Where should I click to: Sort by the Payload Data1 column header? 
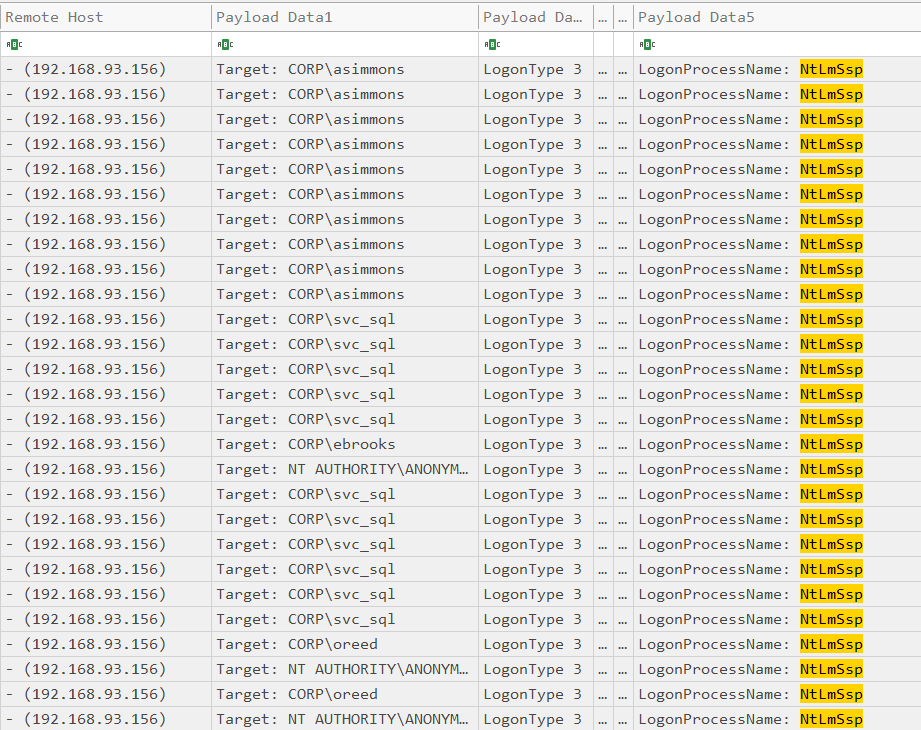click(345, 17)
